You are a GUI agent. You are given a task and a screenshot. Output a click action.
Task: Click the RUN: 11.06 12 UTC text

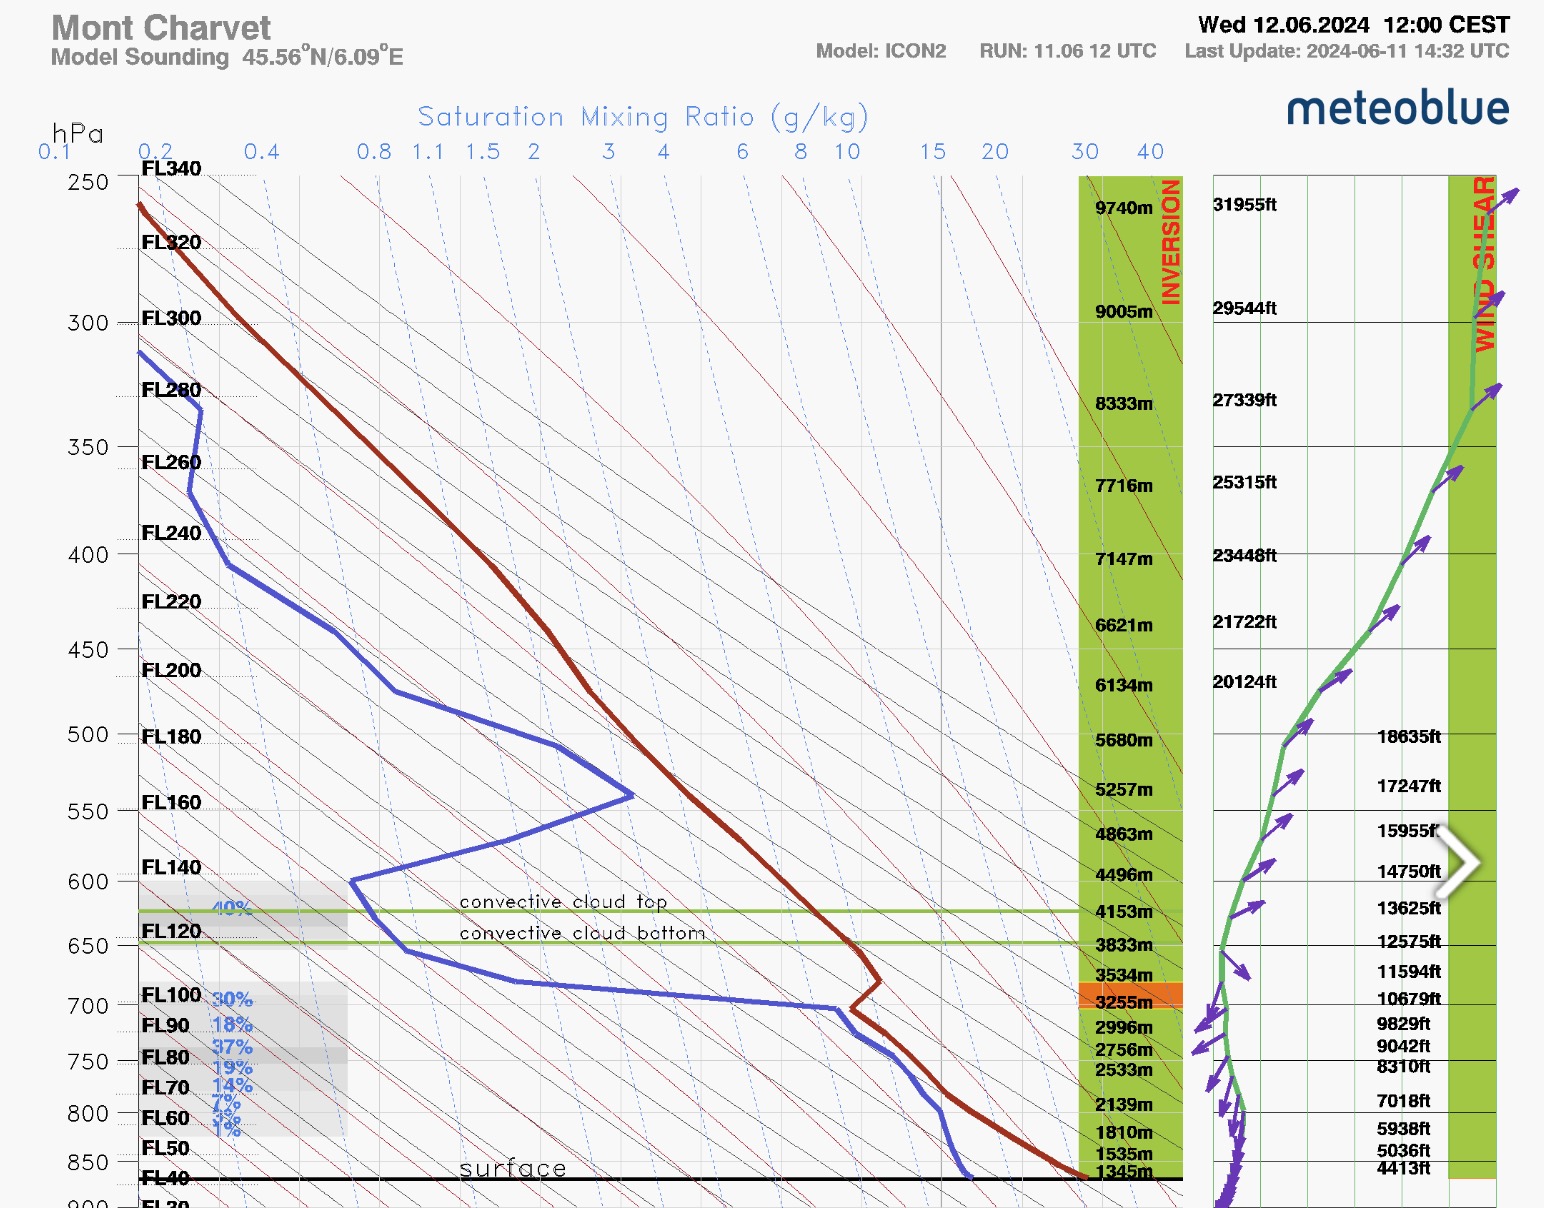[x=1067, y=51]
